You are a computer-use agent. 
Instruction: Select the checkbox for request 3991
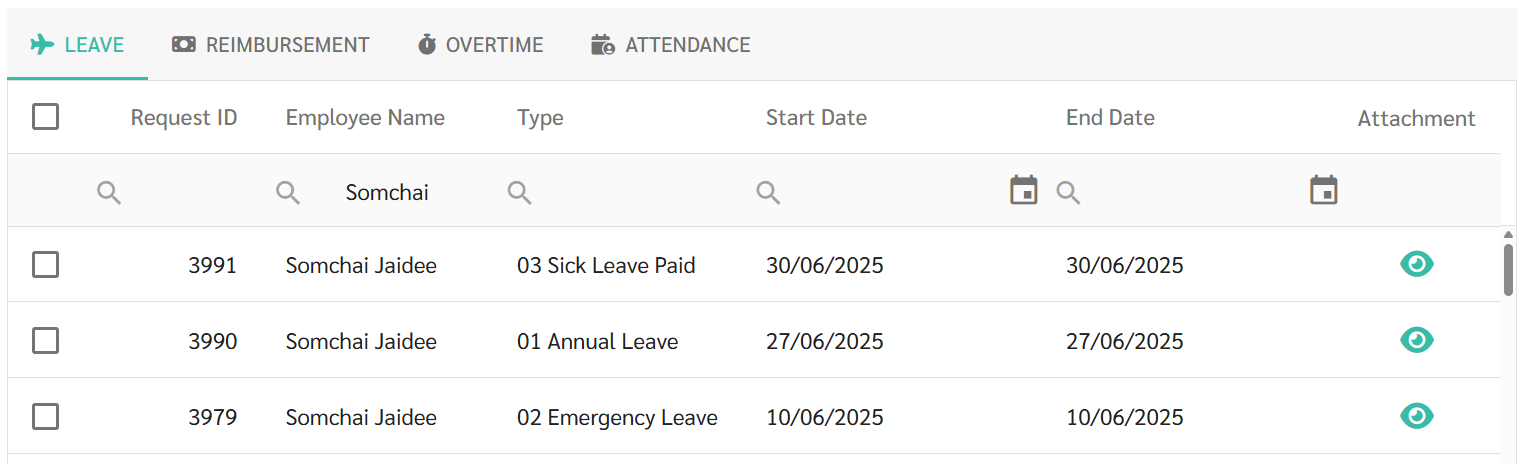point(45,265)
